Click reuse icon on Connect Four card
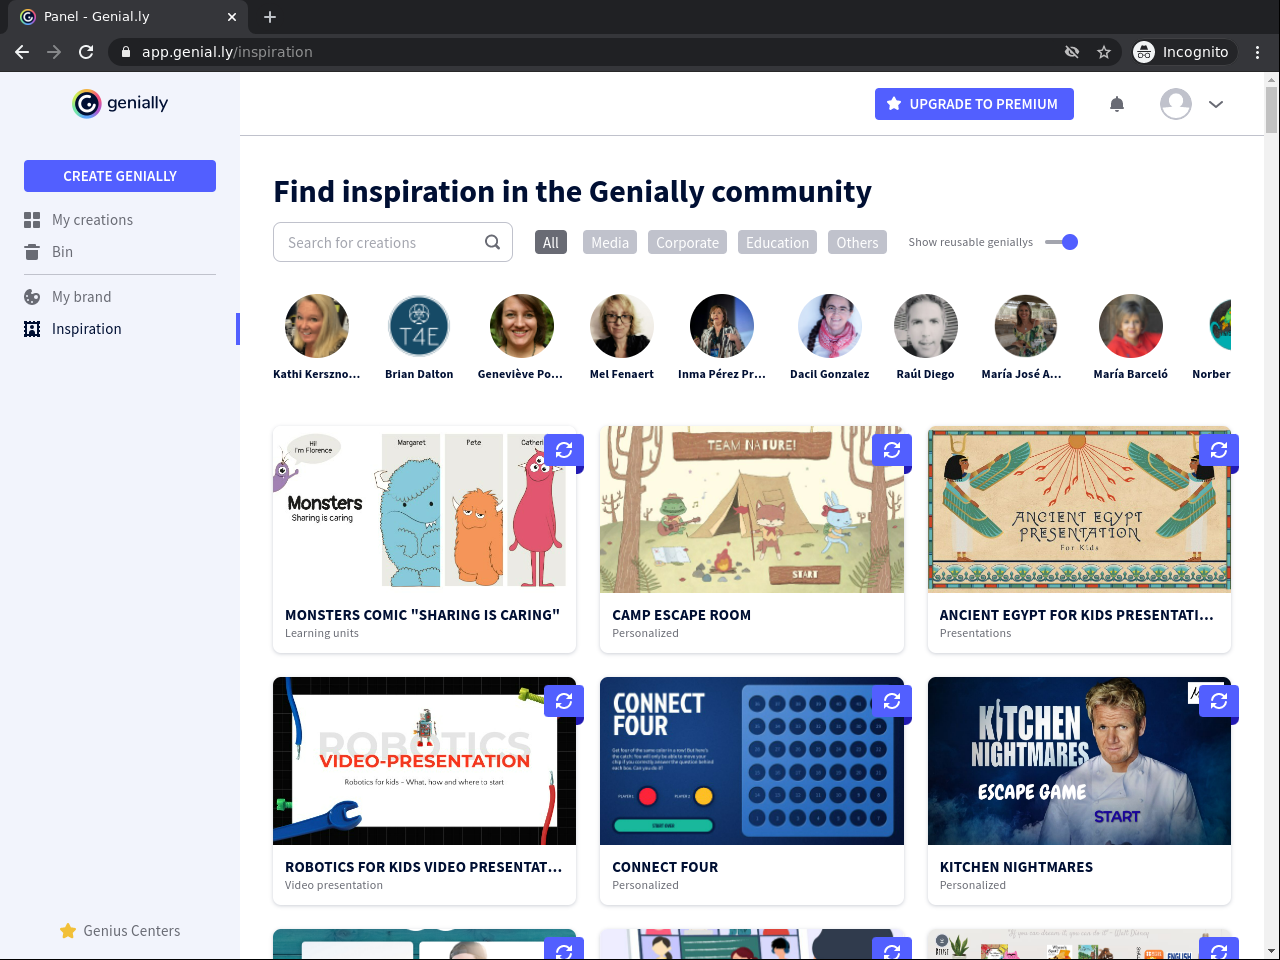 click(892, 701)
